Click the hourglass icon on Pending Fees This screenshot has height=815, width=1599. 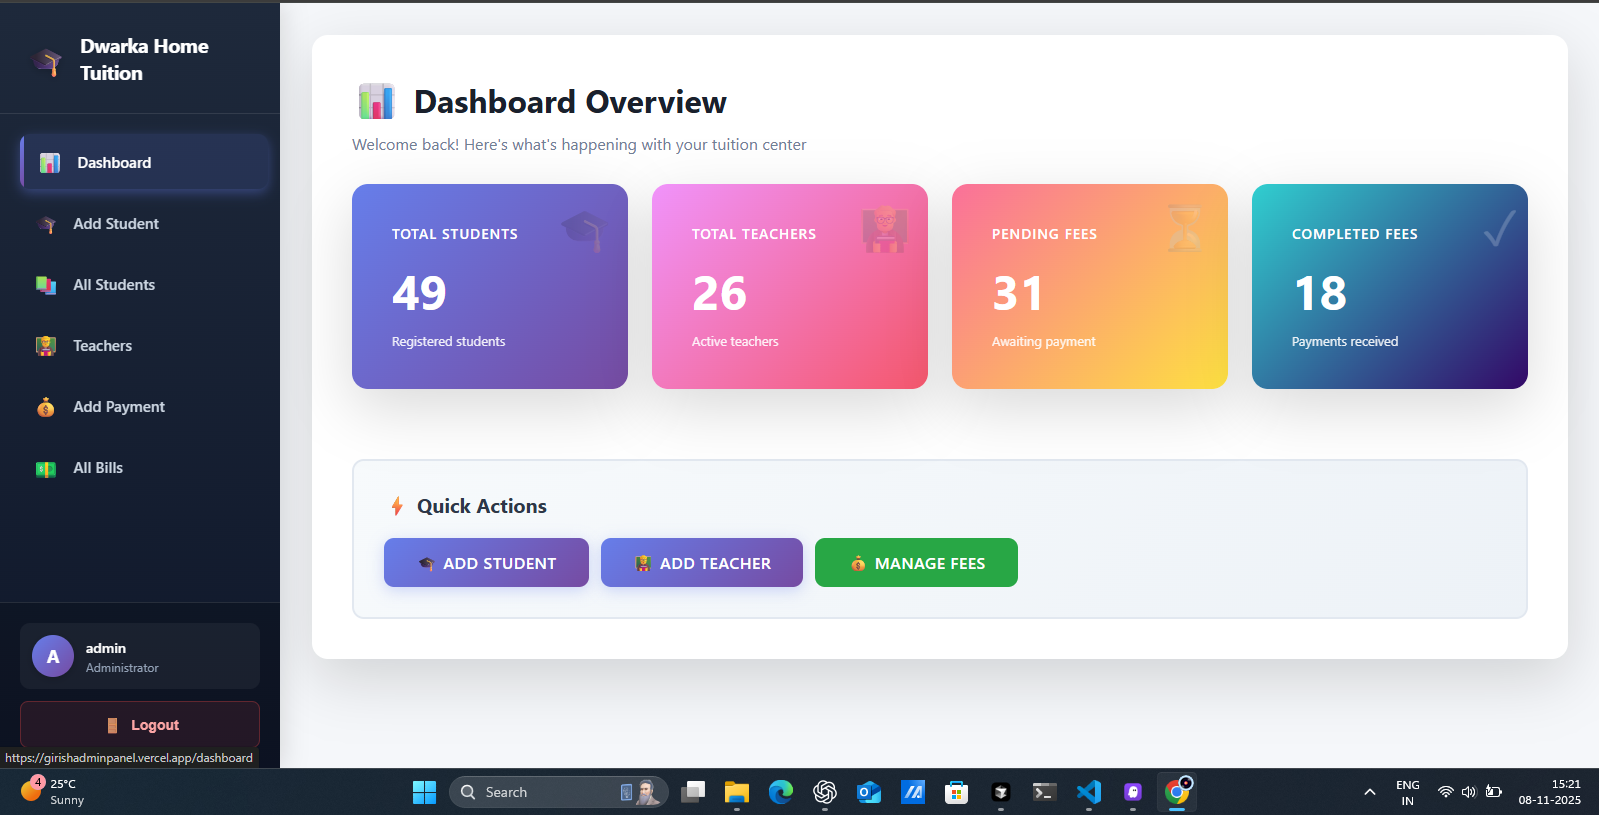1184,228
